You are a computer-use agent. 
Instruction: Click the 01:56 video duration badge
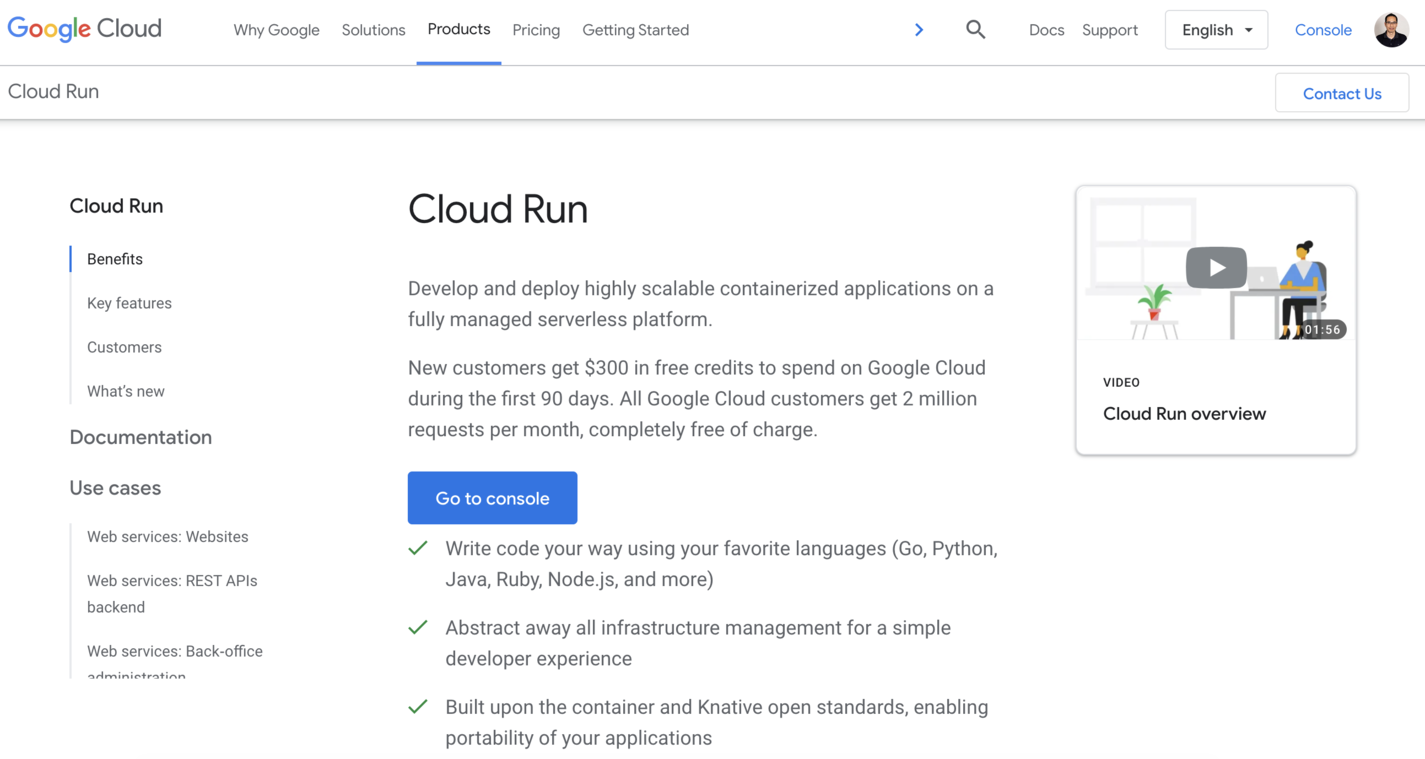tap(1320, 328)
